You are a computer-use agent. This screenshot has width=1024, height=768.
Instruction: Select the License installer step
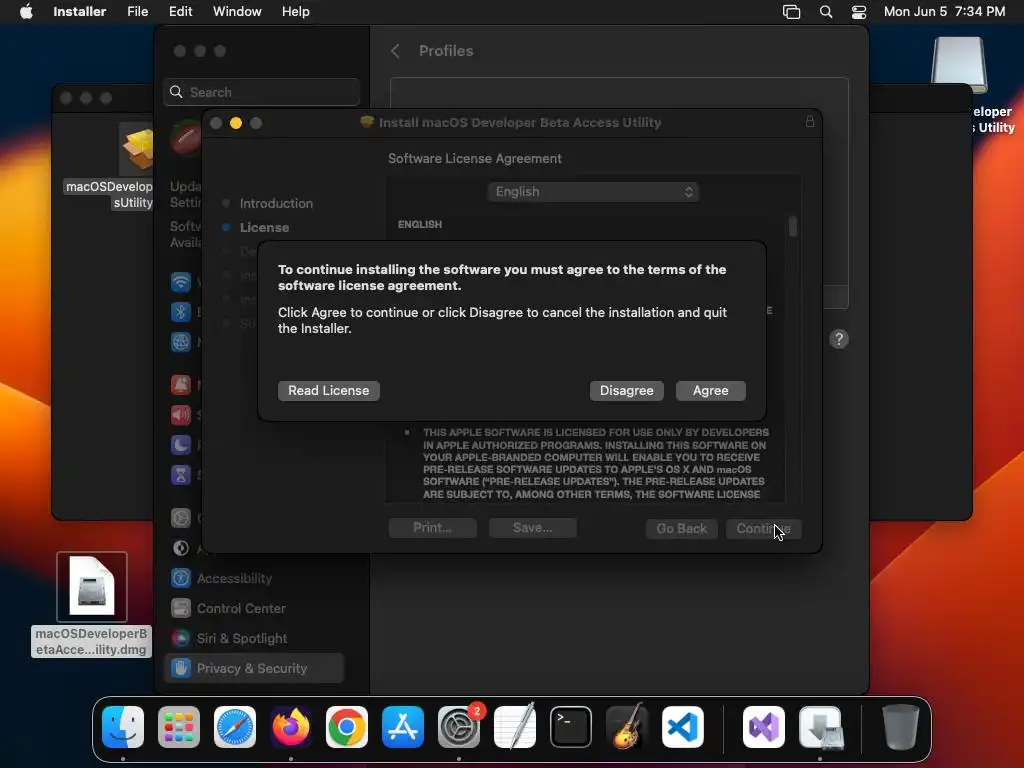point(264,228)
